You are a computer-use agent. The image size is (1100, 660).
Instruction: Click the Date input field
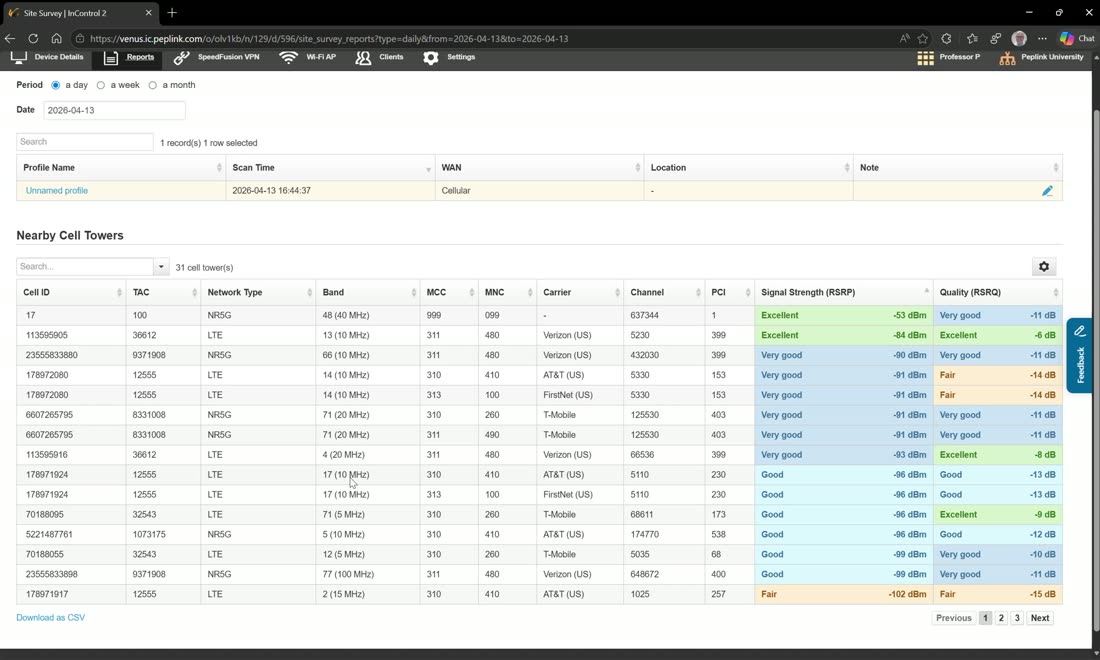coord(114,110)
